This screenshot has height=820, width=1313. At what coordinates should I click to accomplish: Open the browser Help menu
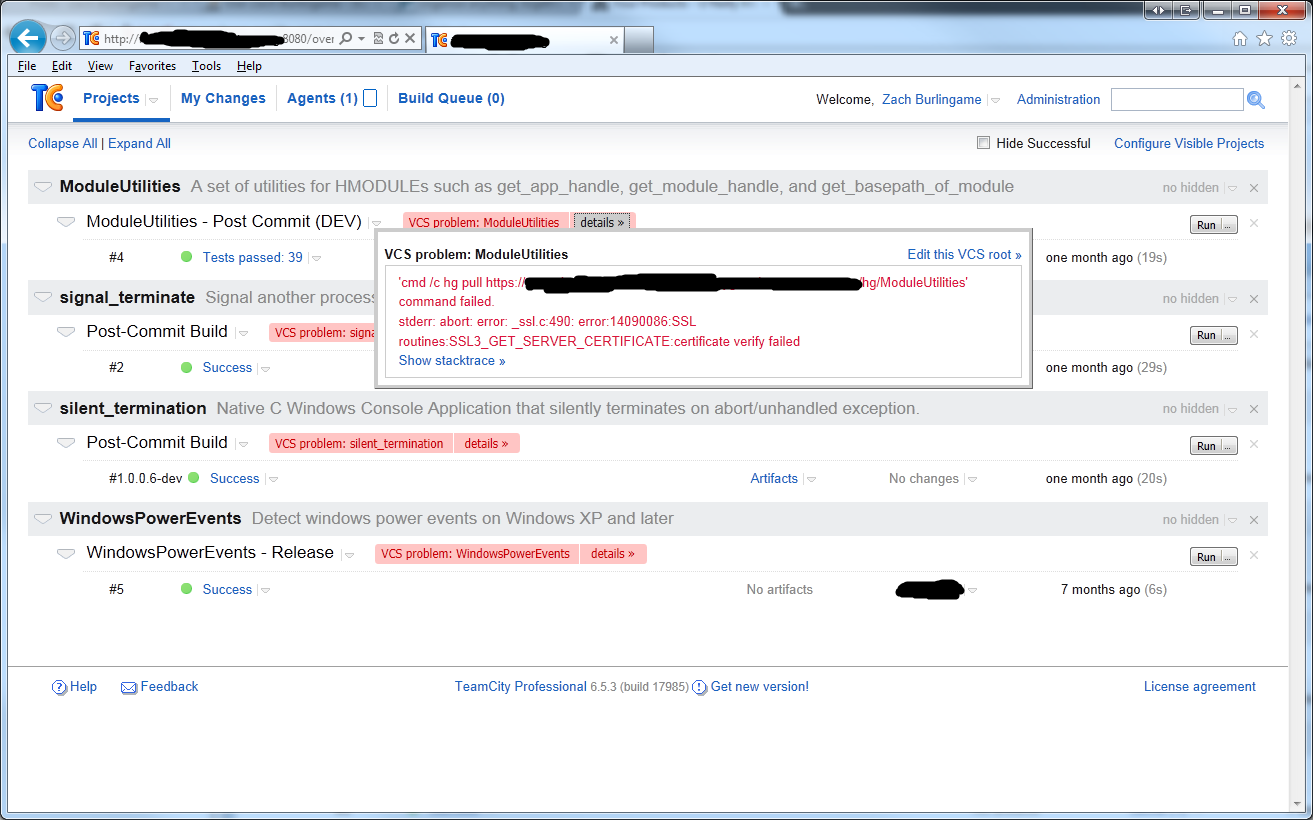(x=249, y=66)
